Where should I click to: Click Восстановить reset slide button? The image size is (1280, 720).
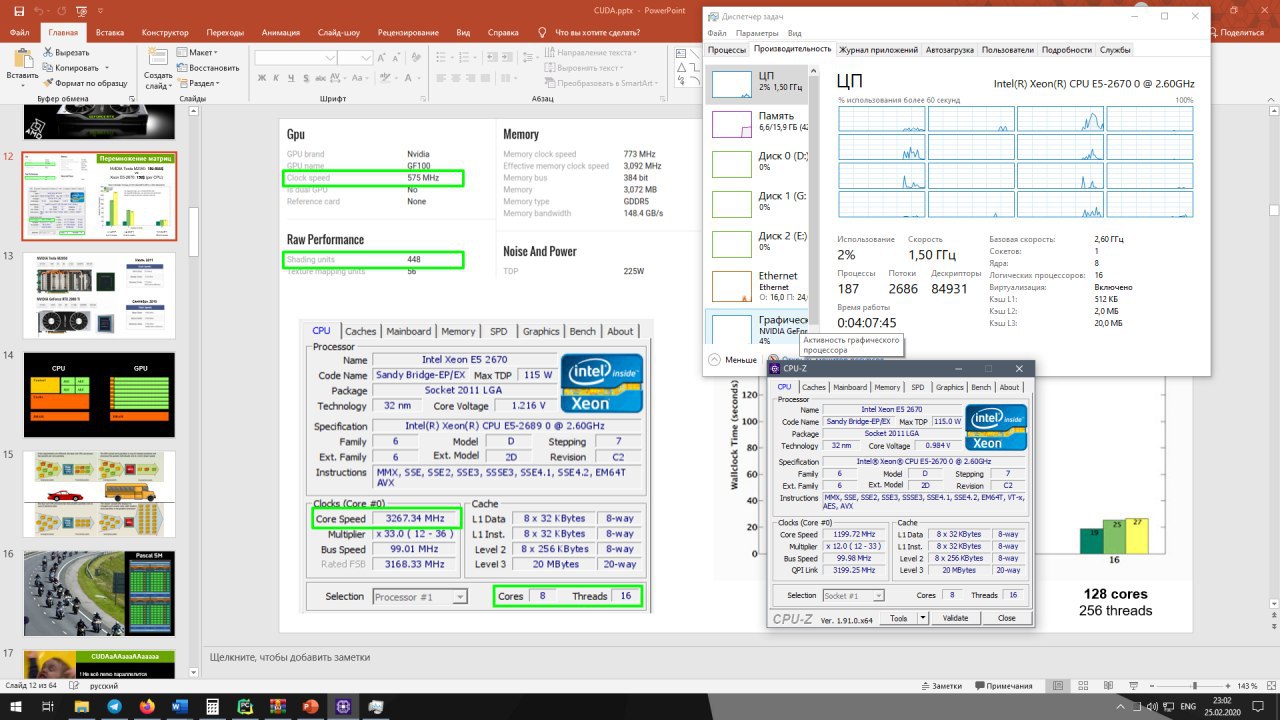(208, 68)
